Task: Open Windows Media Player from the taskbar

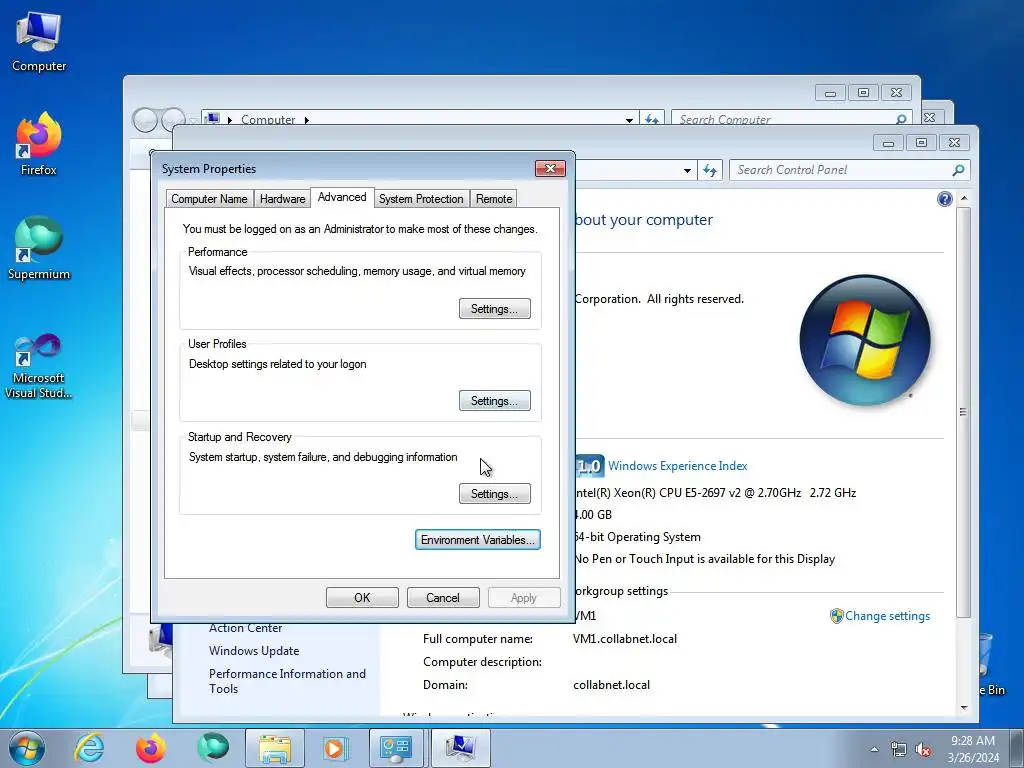Action: [x=336, y=748]
